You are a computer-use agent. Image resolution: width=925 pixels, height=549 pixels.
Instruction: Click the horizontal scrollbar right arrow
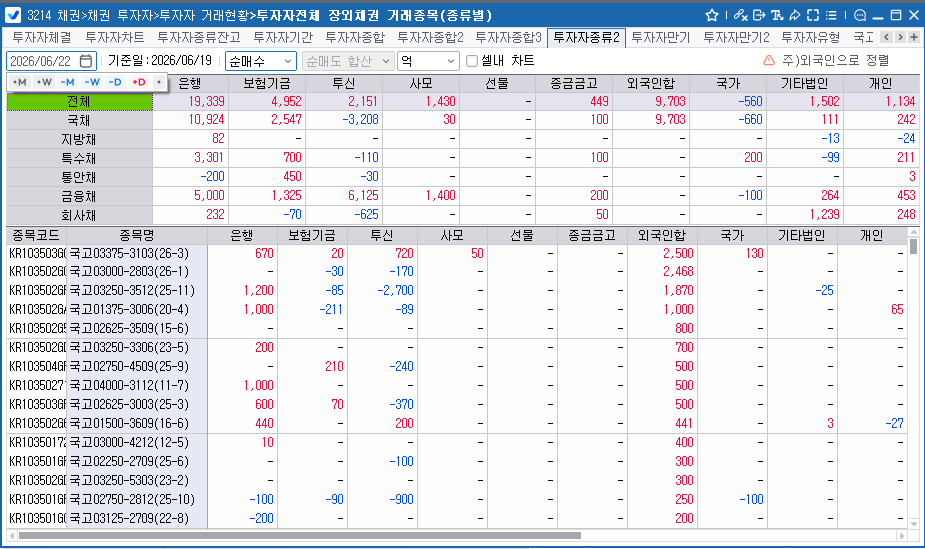point(901,535)
